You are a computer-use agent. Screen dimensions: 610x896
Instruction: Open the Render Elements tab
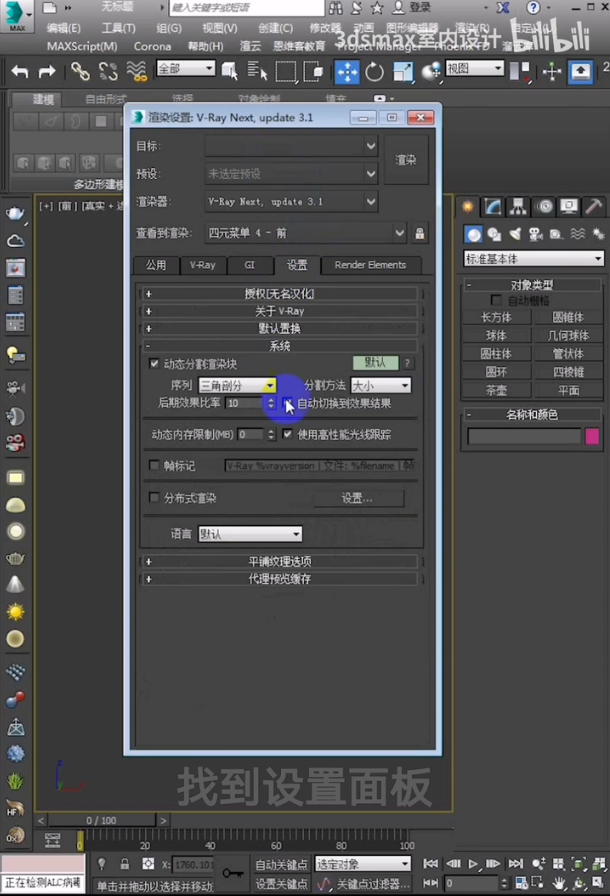click(x=370, y=265)
